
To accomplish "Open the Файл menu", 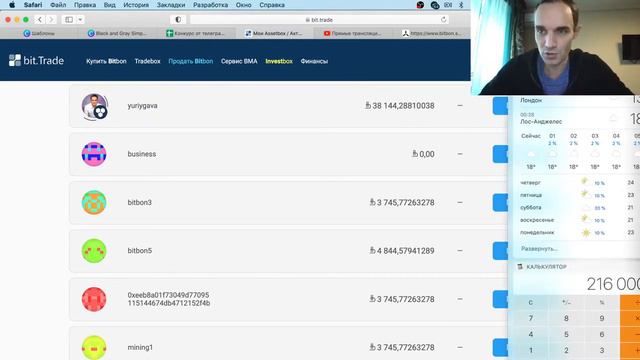I will click(58, 5).
